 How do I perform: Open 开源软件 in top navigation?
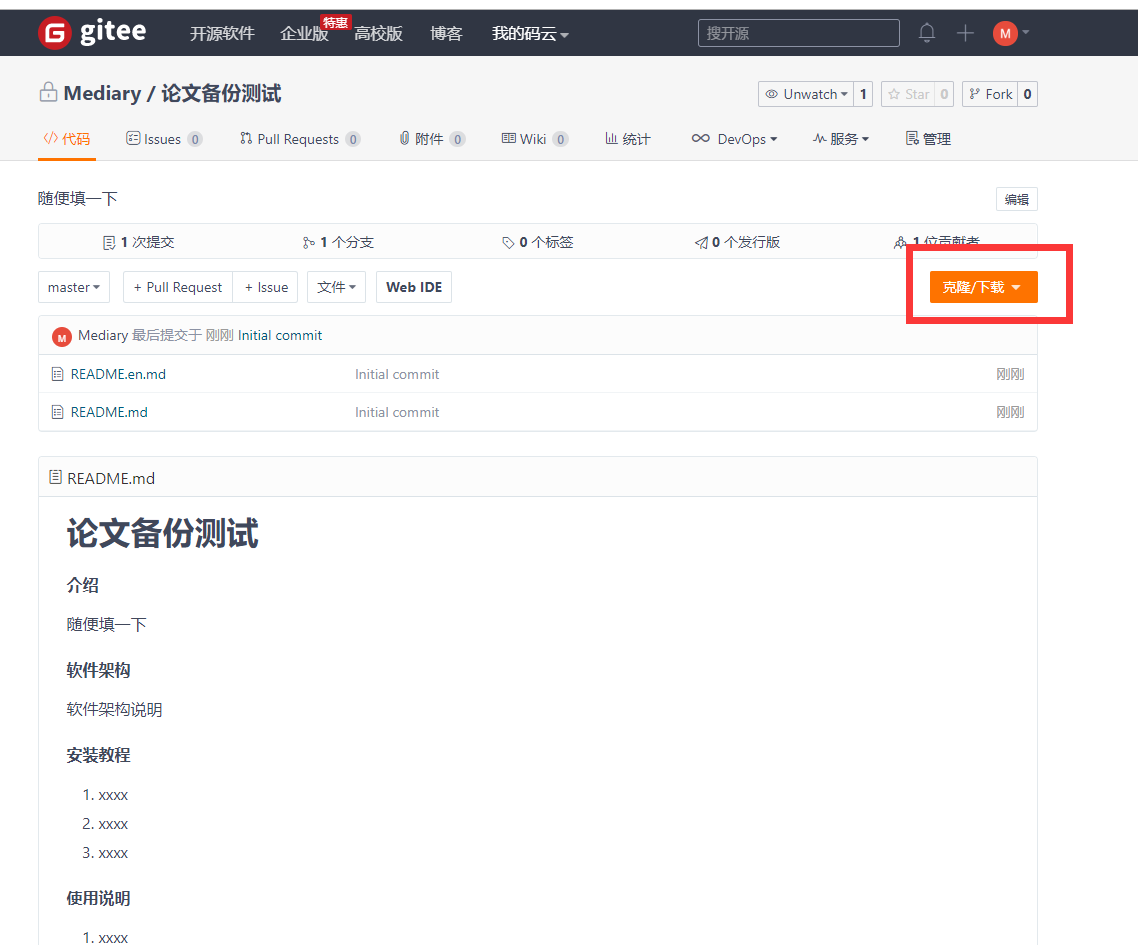[222, 33]
